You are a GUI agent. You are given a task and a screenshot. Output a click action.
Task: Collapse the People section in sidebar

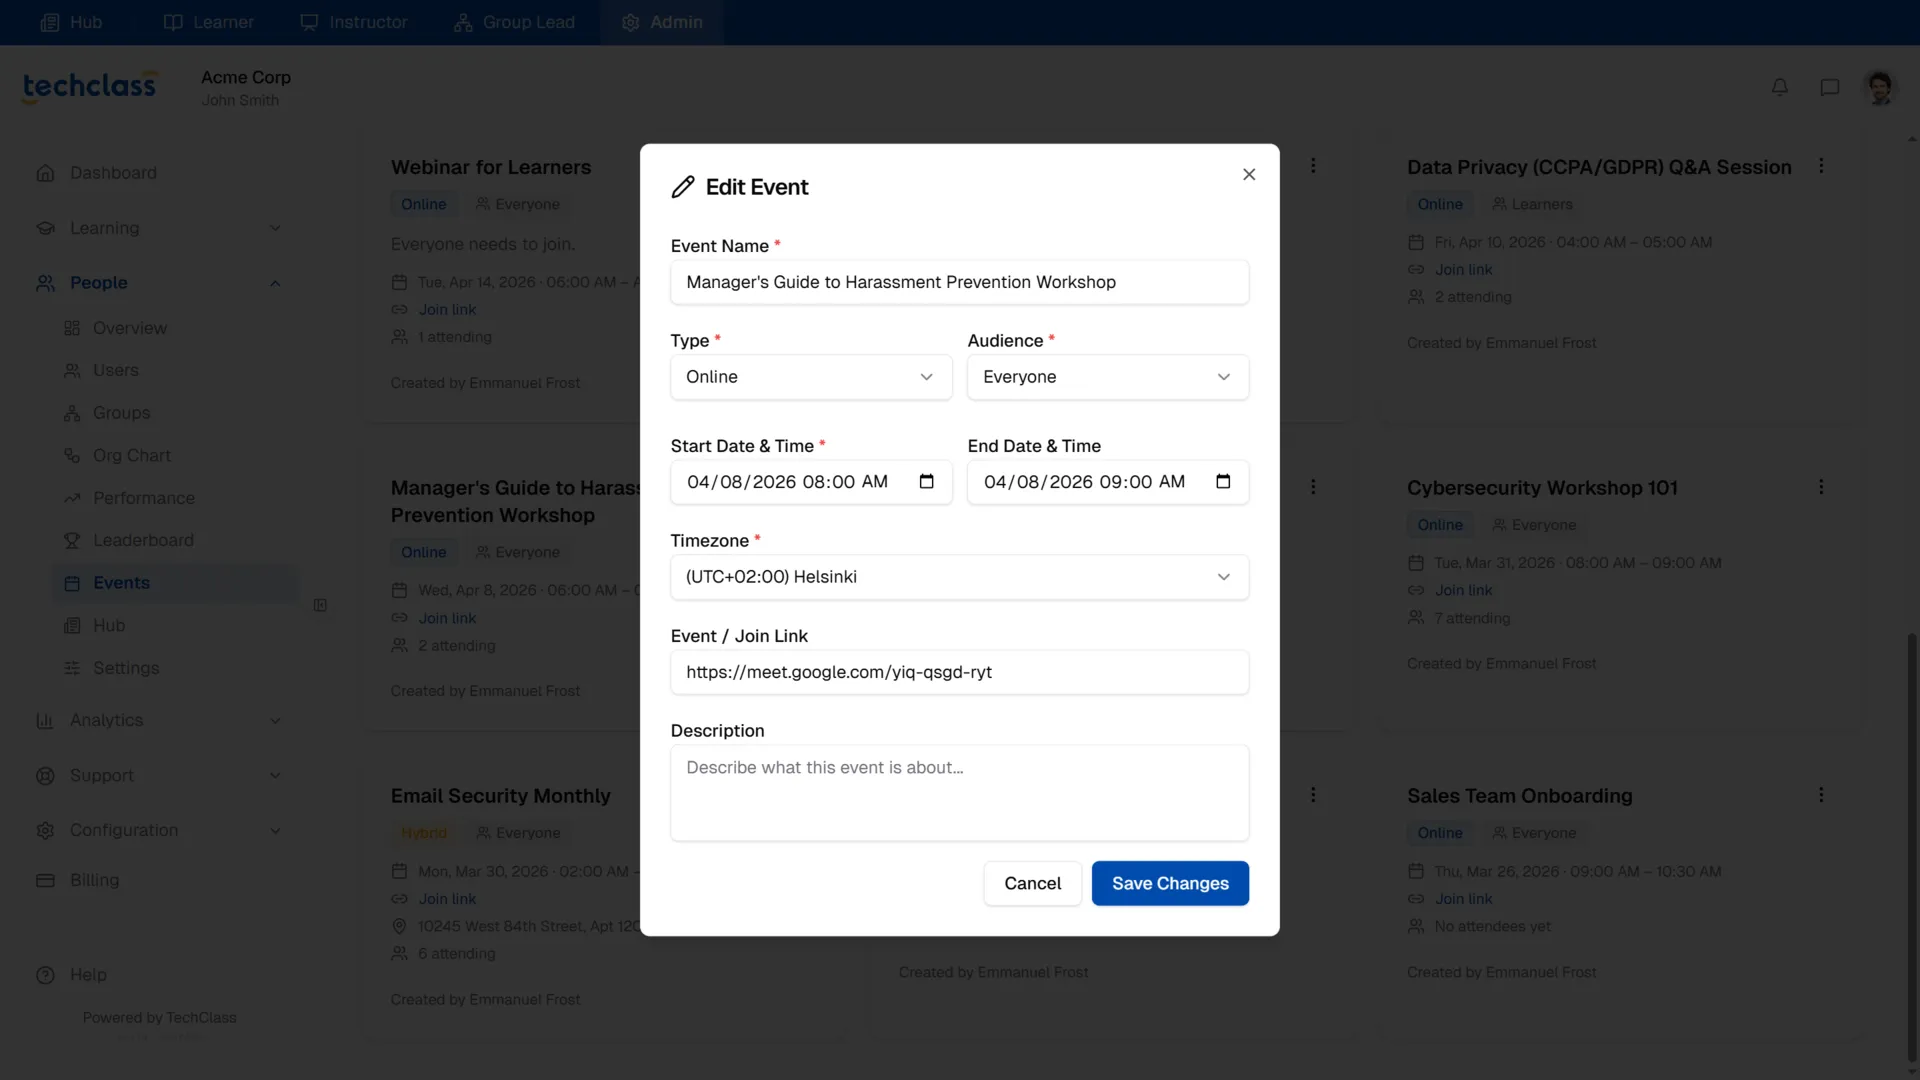[x=160, y=283]
